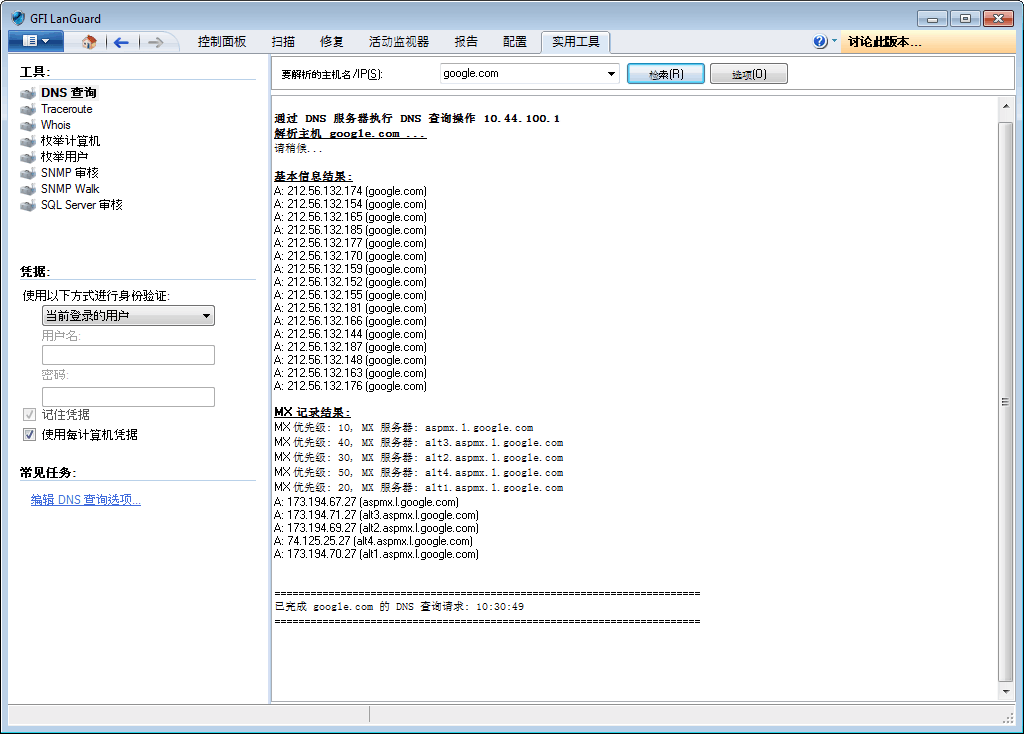
Task: Click the SNMP Walk tool icon
Action: coord(28,189)
